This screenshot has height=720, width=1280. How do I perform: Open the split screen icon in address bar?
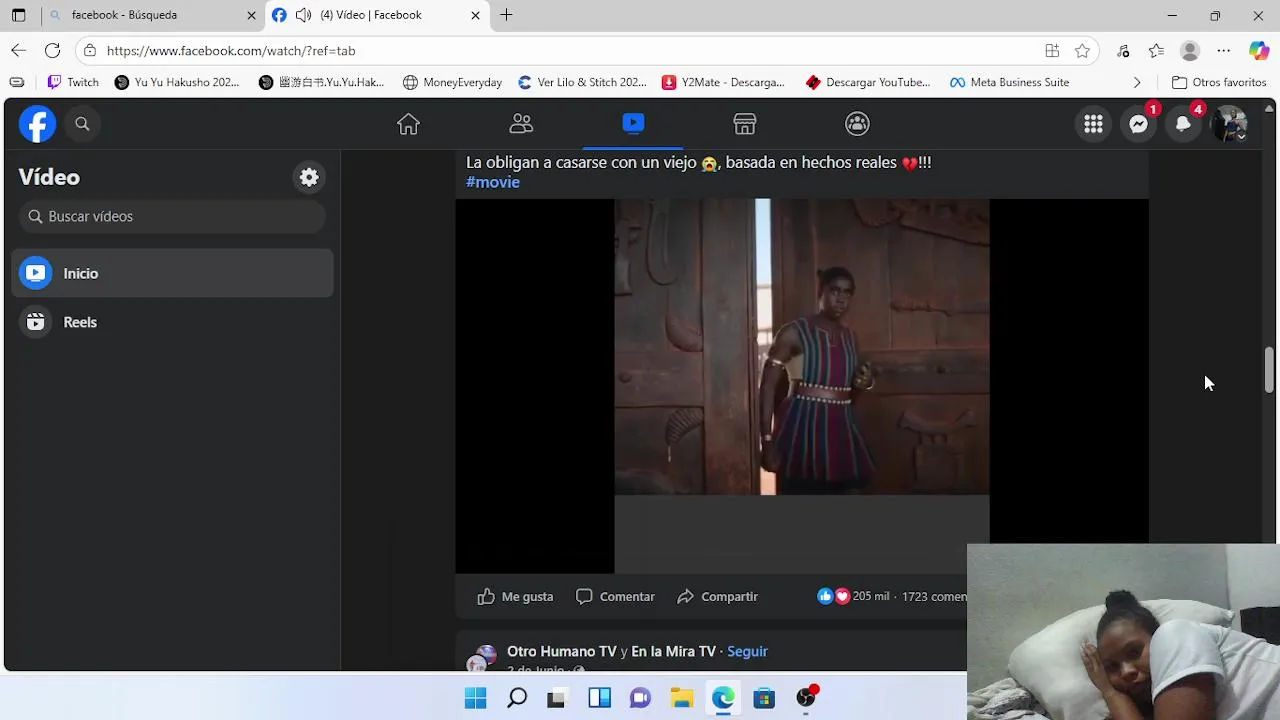pos(1052,51)
